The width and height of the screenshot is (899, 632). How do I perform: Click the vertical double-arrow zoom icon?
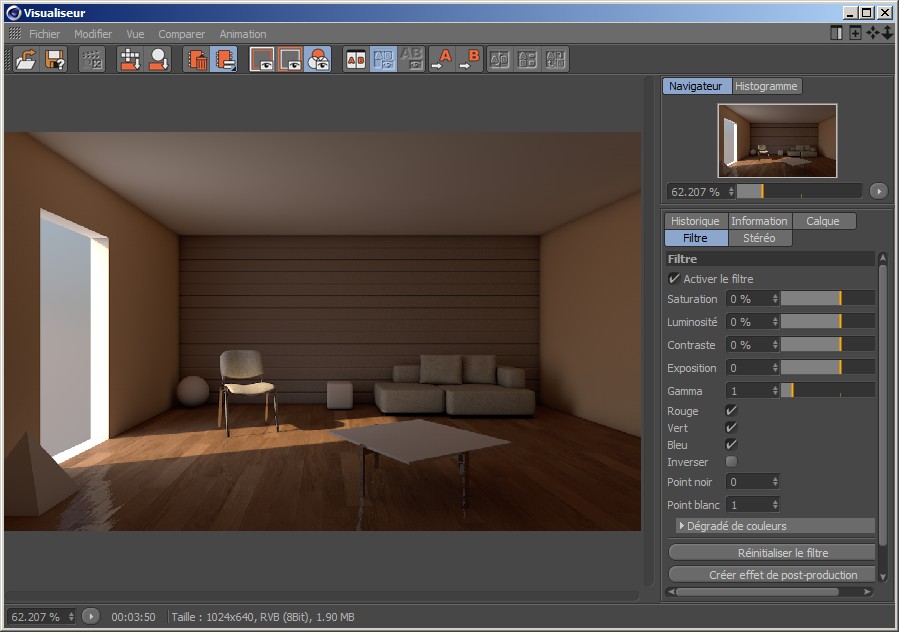[x=888, y=33]
